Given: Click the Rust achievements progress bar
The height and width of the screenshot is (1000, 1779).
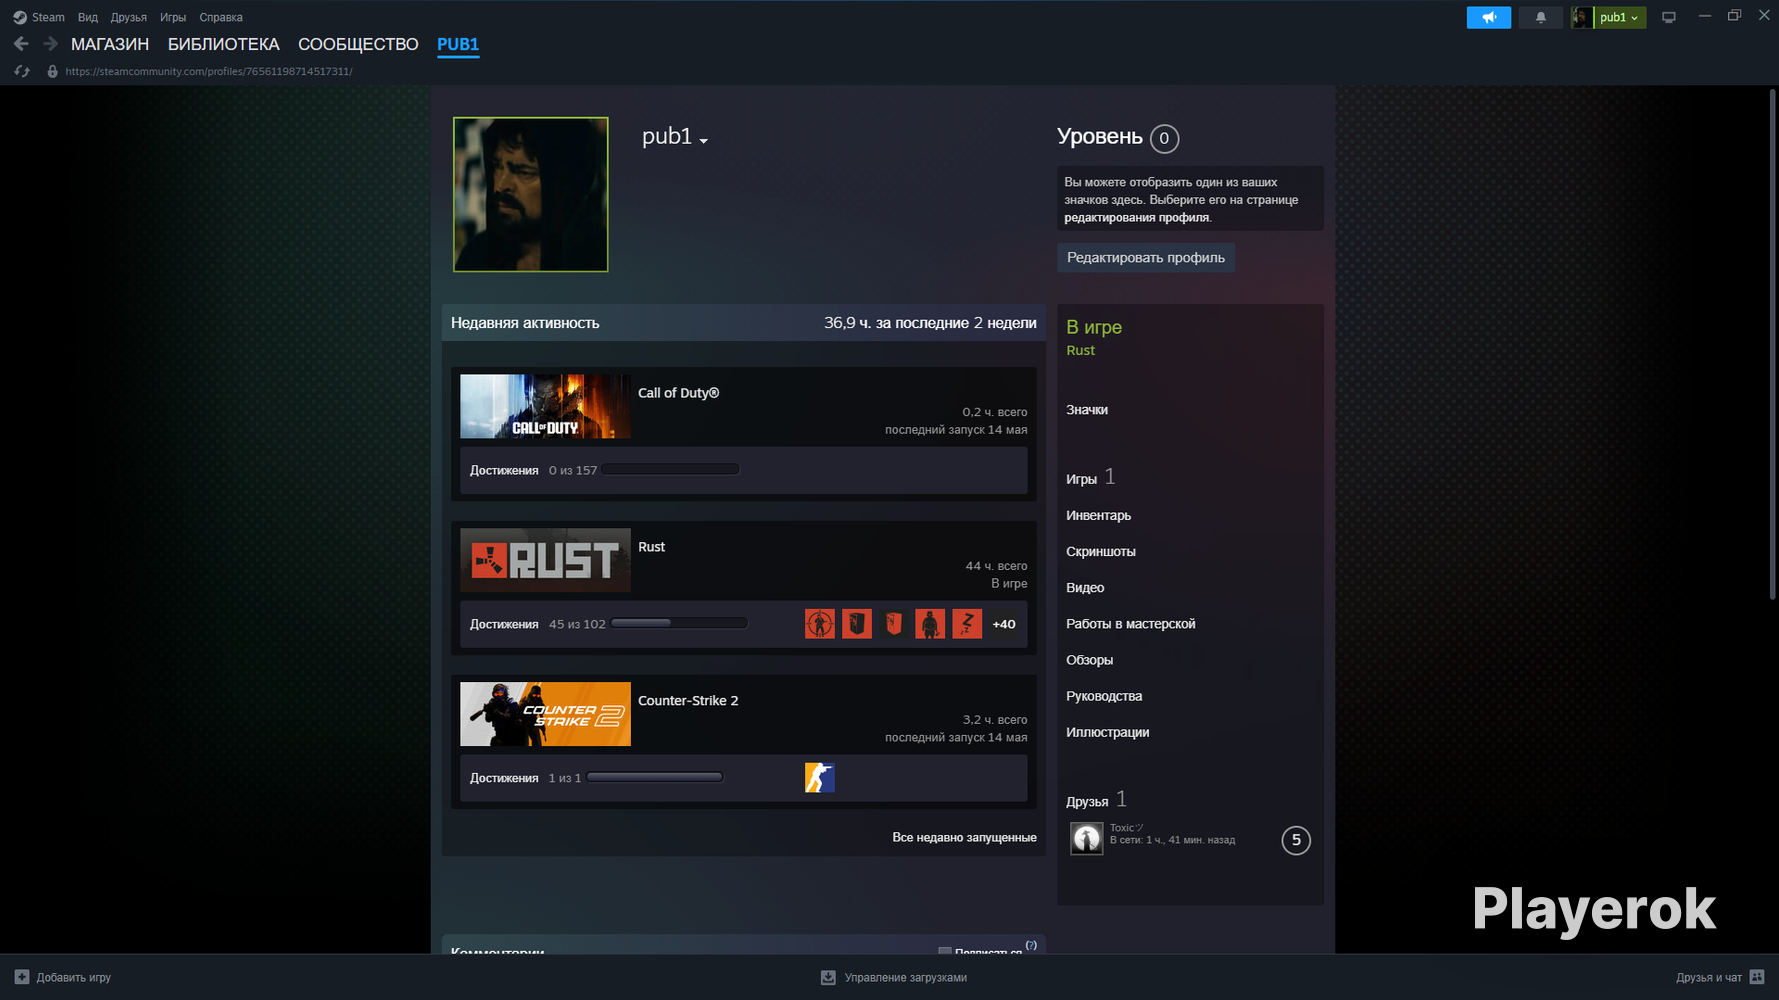Looking at the screenshot, I should (x=680, y=623).
